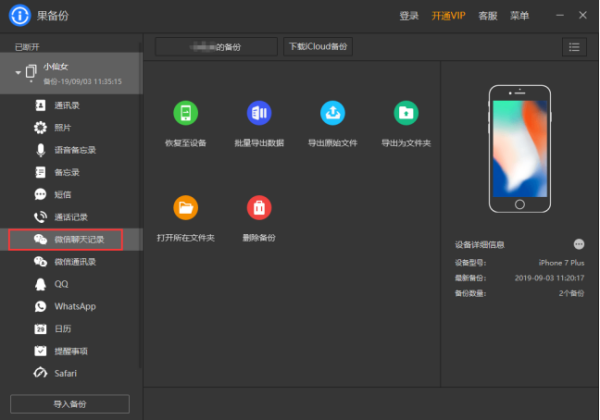Click the 果备份 app logo icon
The image size is (600, 420).
coord(20,16)
